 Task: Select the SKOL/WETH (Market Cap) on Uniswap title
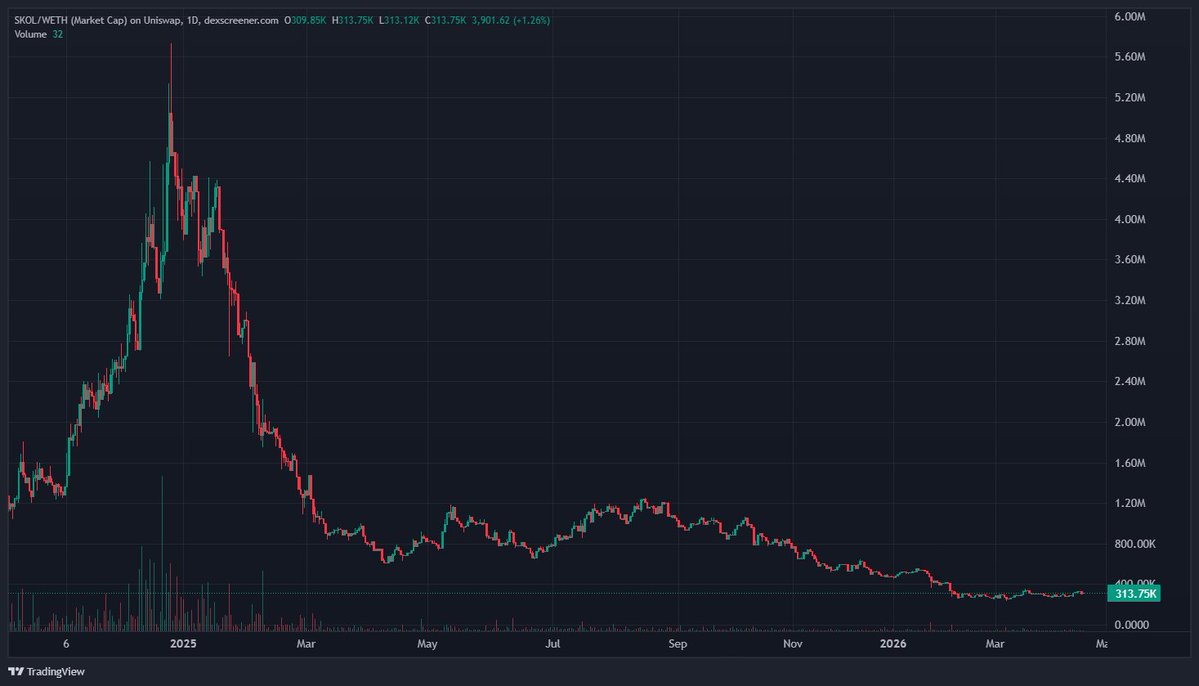click(98, 21)
